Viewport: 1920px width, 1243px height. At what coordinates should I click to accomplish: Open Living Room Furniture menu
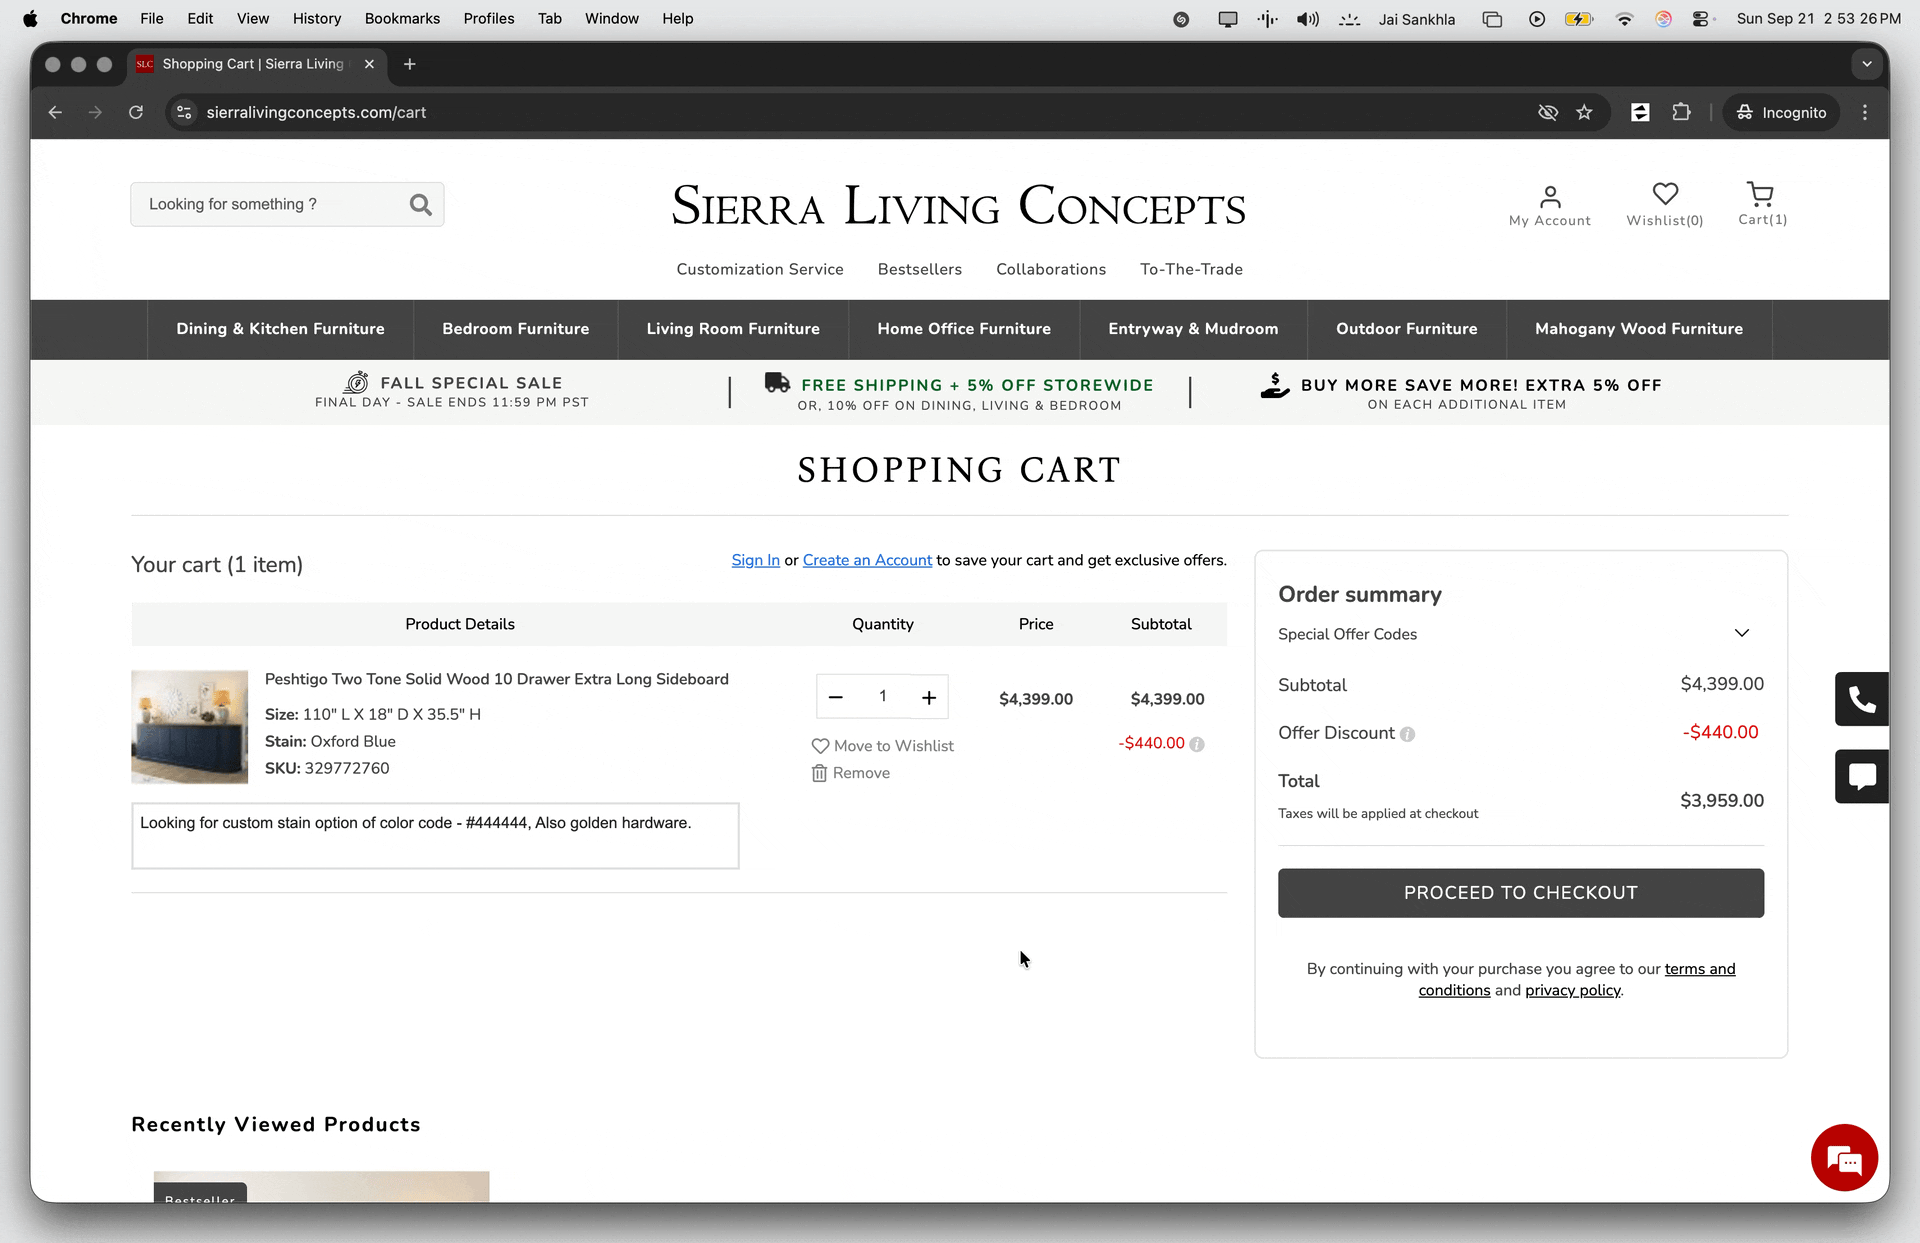point(733,329)
